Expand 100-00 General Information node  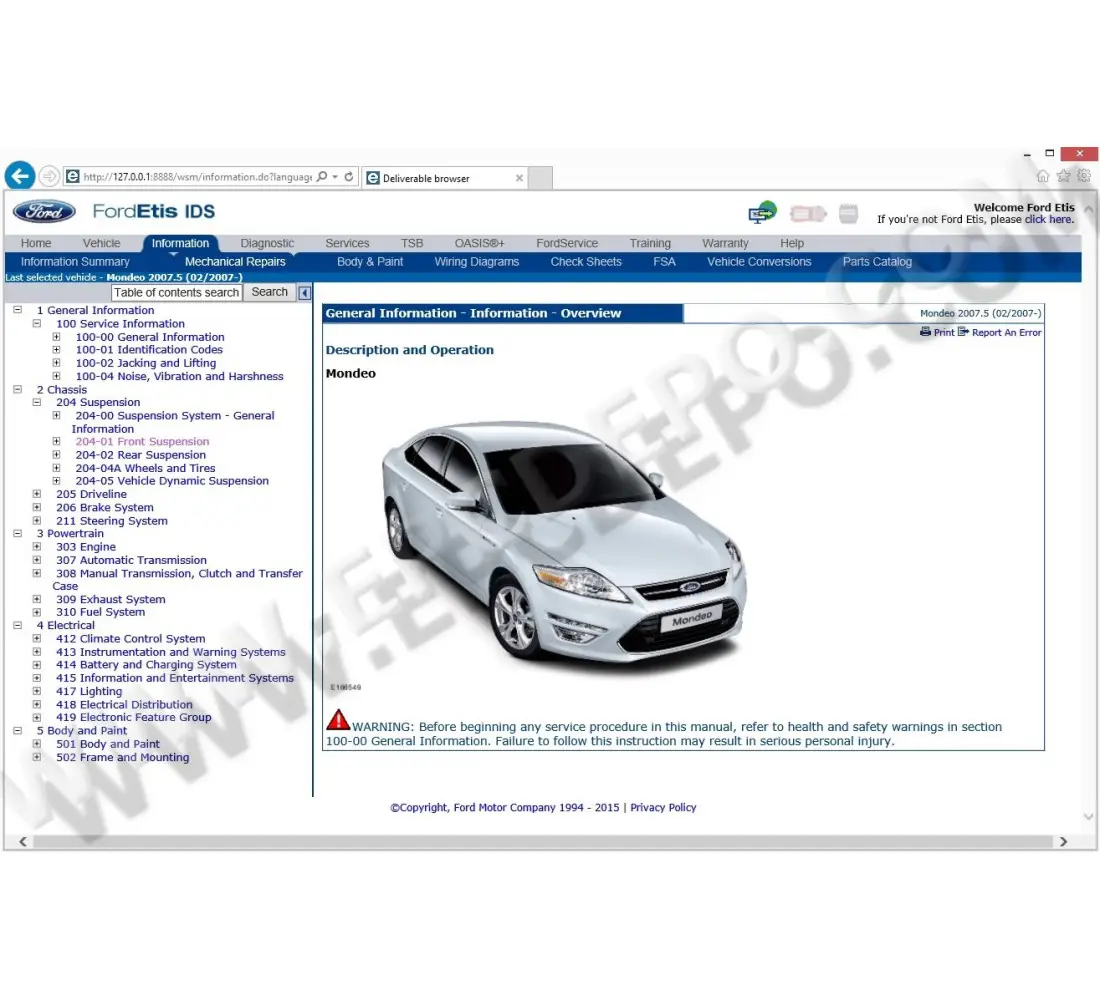(56, 337)
